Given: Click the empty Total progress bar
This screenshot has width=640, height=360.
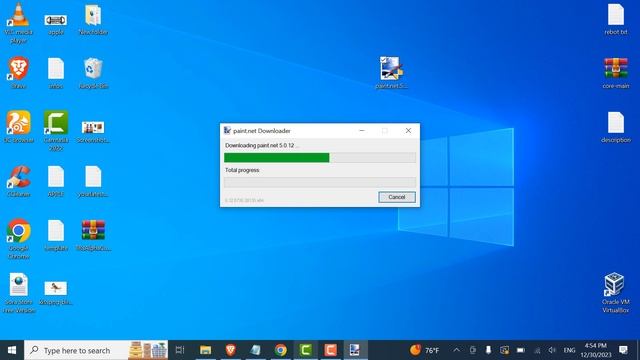Looking at the screenshot, I should pos(320,182).
